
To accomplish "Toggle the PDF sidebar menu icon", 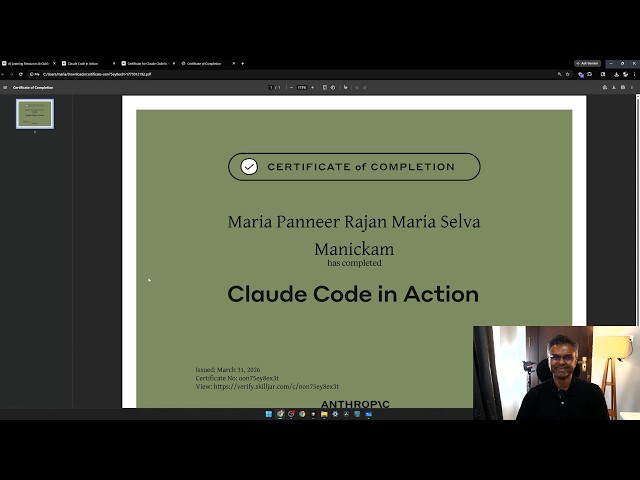I will point(5,87).
